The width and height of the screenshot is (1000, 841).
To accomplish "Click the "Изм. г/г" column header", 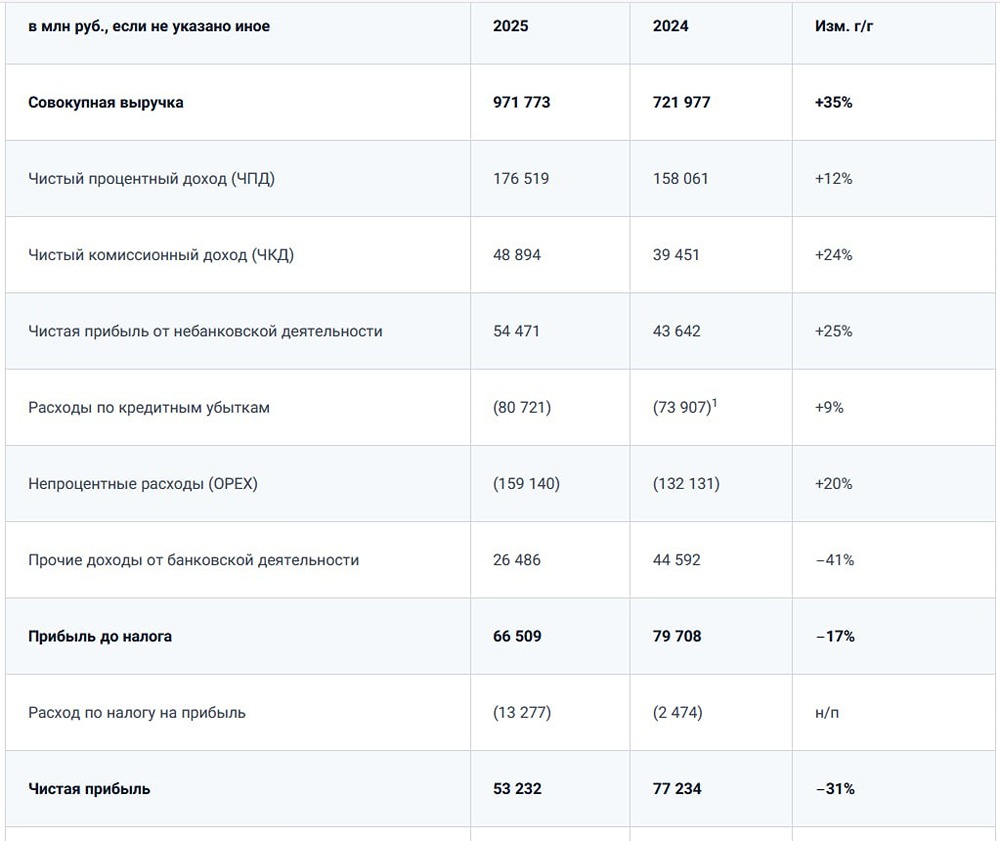I will (x=848, y=26).
